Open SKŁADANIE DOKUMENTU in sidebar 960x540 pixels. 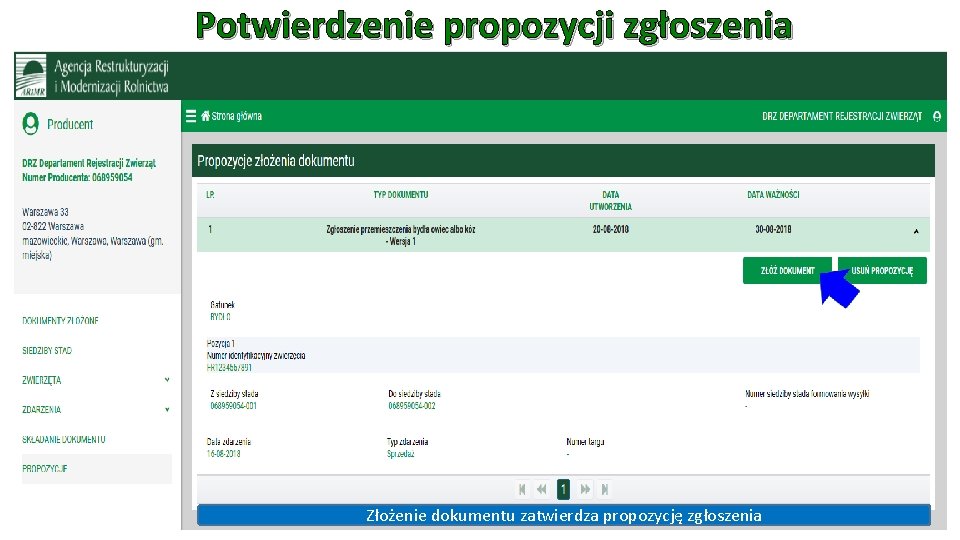(64, 440)
